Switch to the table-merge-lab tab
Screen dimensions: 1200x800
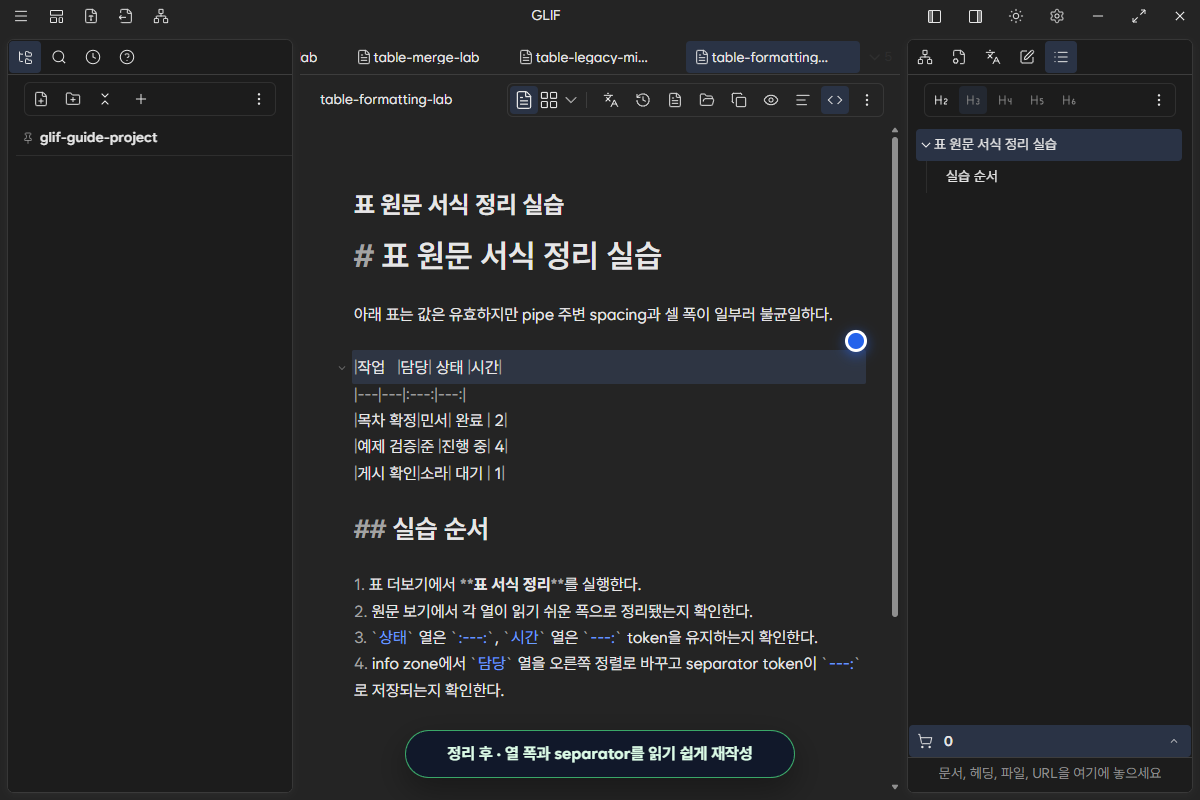[x=418, y=57]
